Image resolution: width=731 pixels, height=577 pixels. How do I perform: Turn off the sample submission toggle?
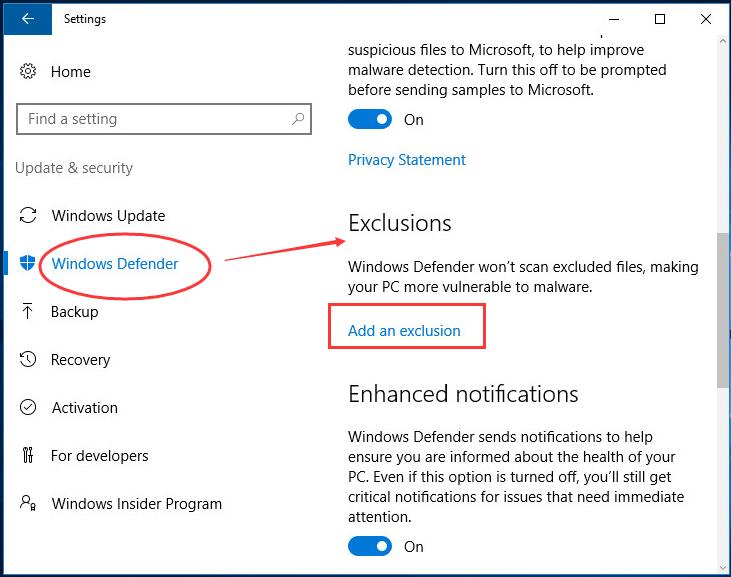pyautogui.click(x=370, y=119)
